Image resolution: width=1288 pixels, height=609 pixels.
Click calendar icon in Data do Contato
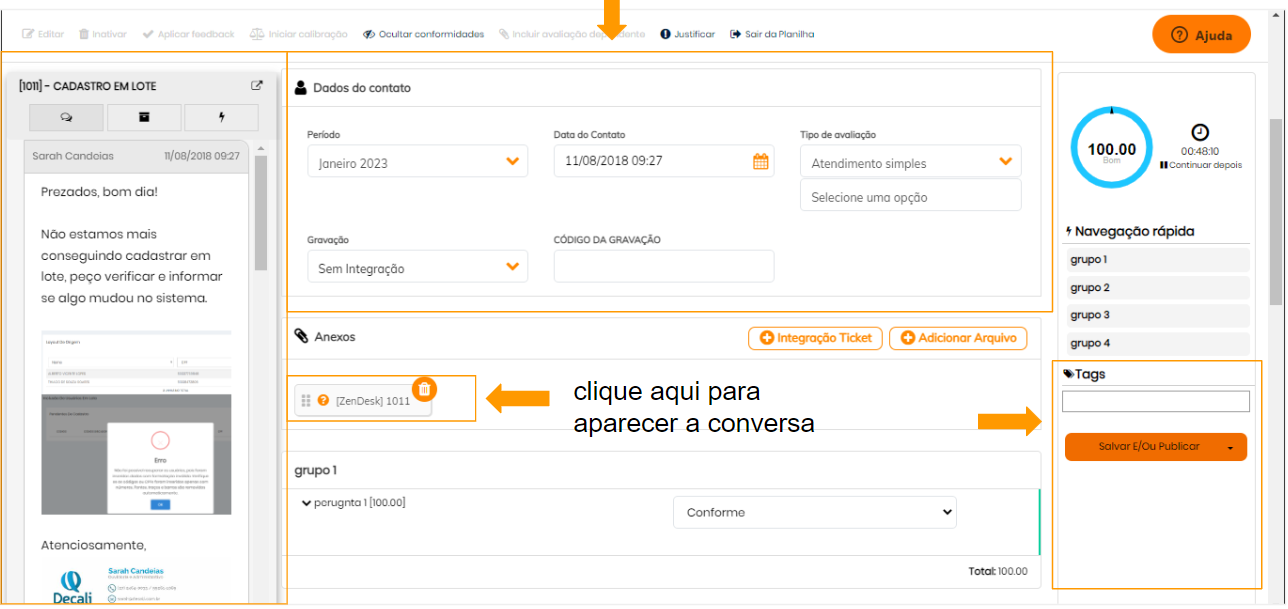point(760,161)
